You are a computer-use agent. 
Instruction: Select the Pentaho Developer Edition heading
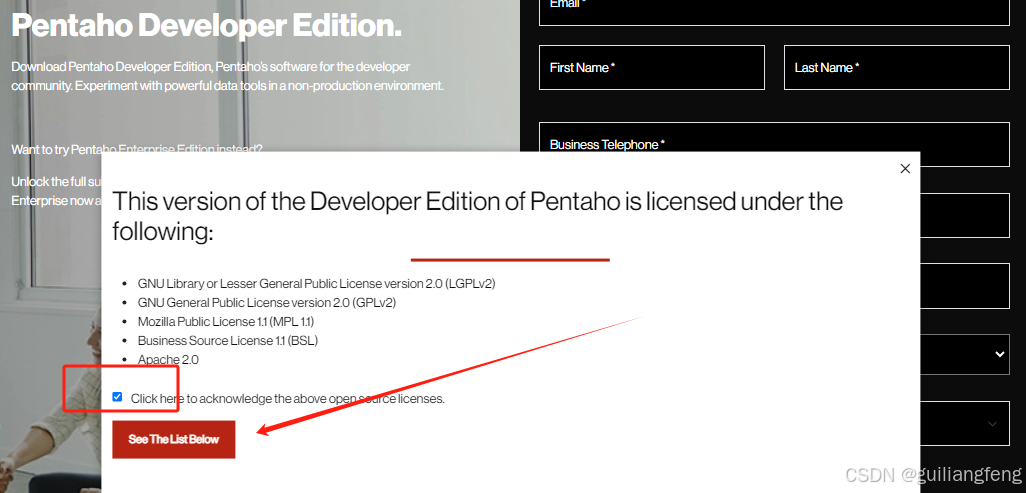(x=206, y=25)
